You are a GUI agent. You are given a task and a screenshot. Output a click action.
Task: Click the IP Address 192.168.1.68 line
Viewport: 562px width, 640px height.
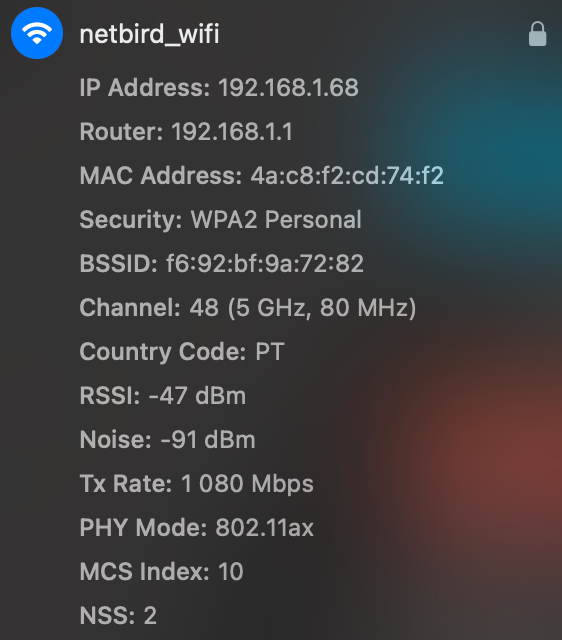point(219,87)
